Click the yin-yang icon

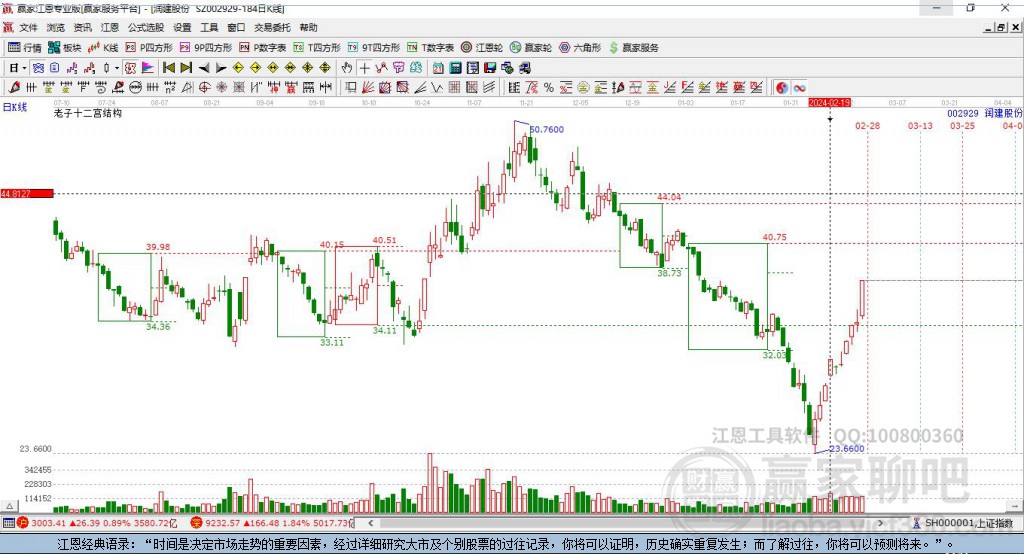782,88
